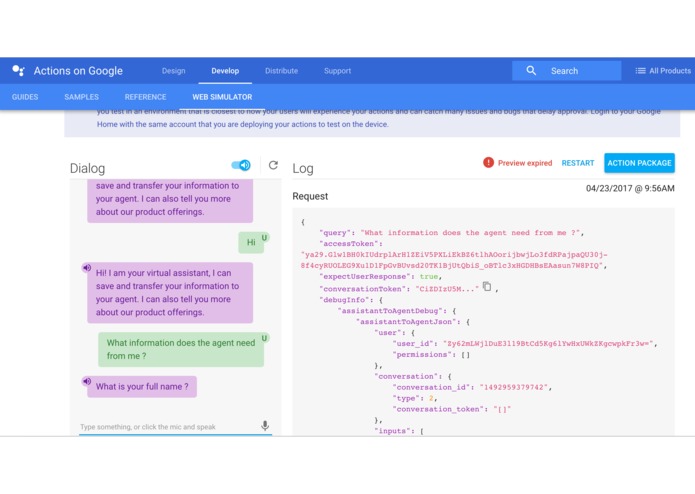Click the Log heading
This screenshot has width=695, height=494.
[x=303, y=168]
